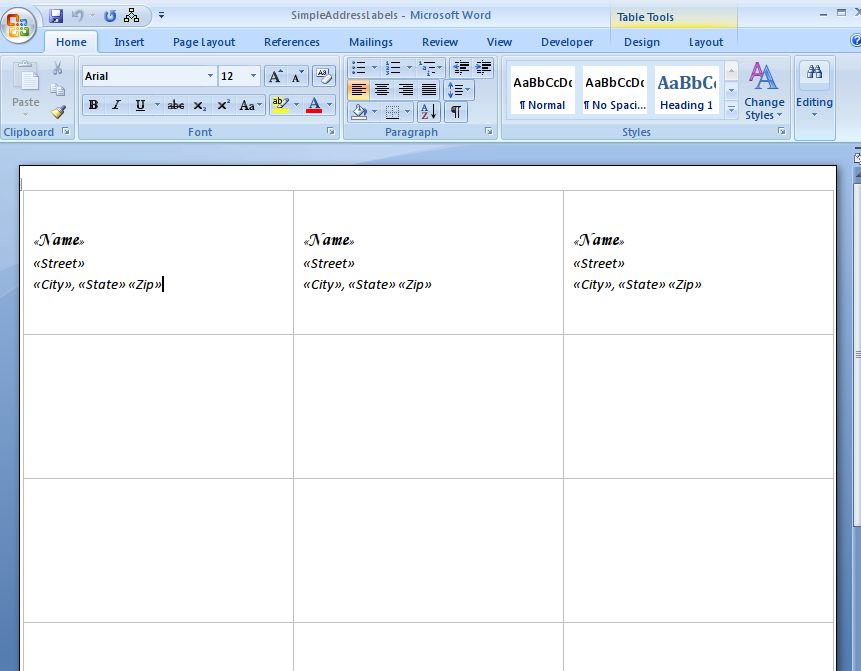The image size is (861, 671).
Task: Switch to the Insert tab
Action: [129, 42]
